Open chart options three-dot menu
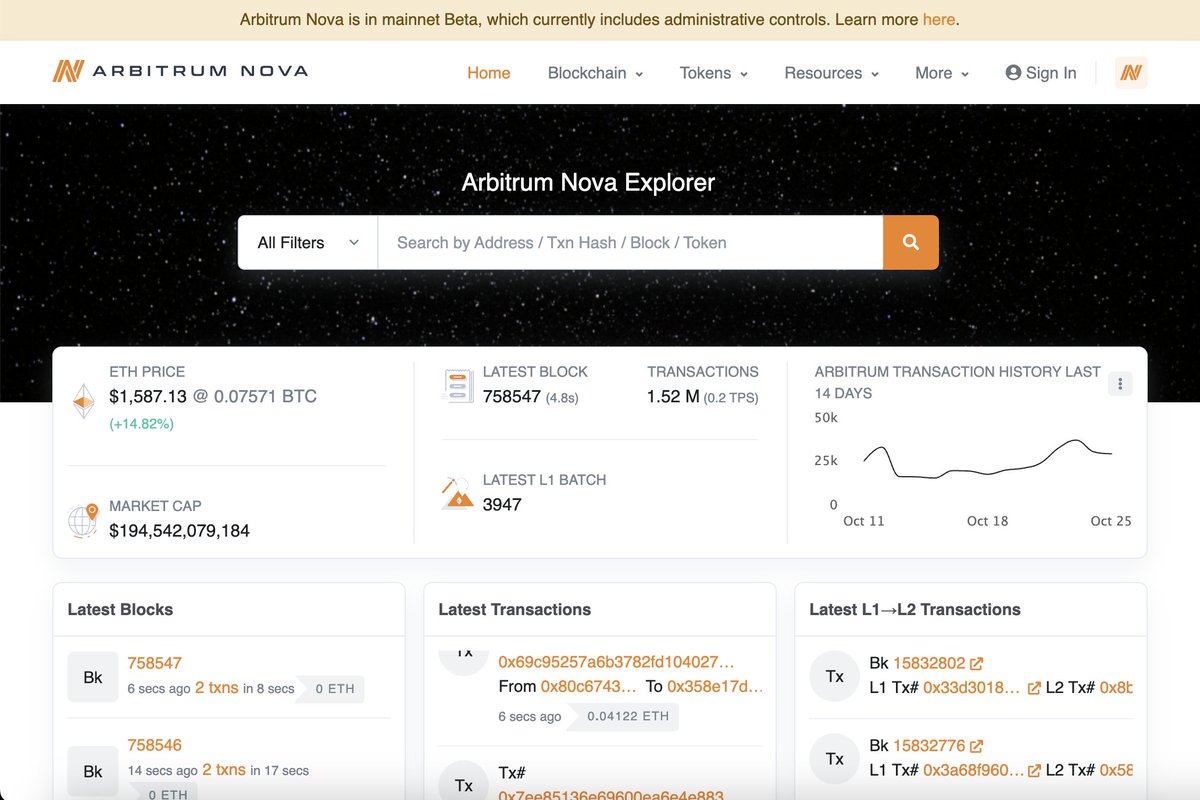Image resolution: width=1200 pixels, height=800 pixels. 1120,383
